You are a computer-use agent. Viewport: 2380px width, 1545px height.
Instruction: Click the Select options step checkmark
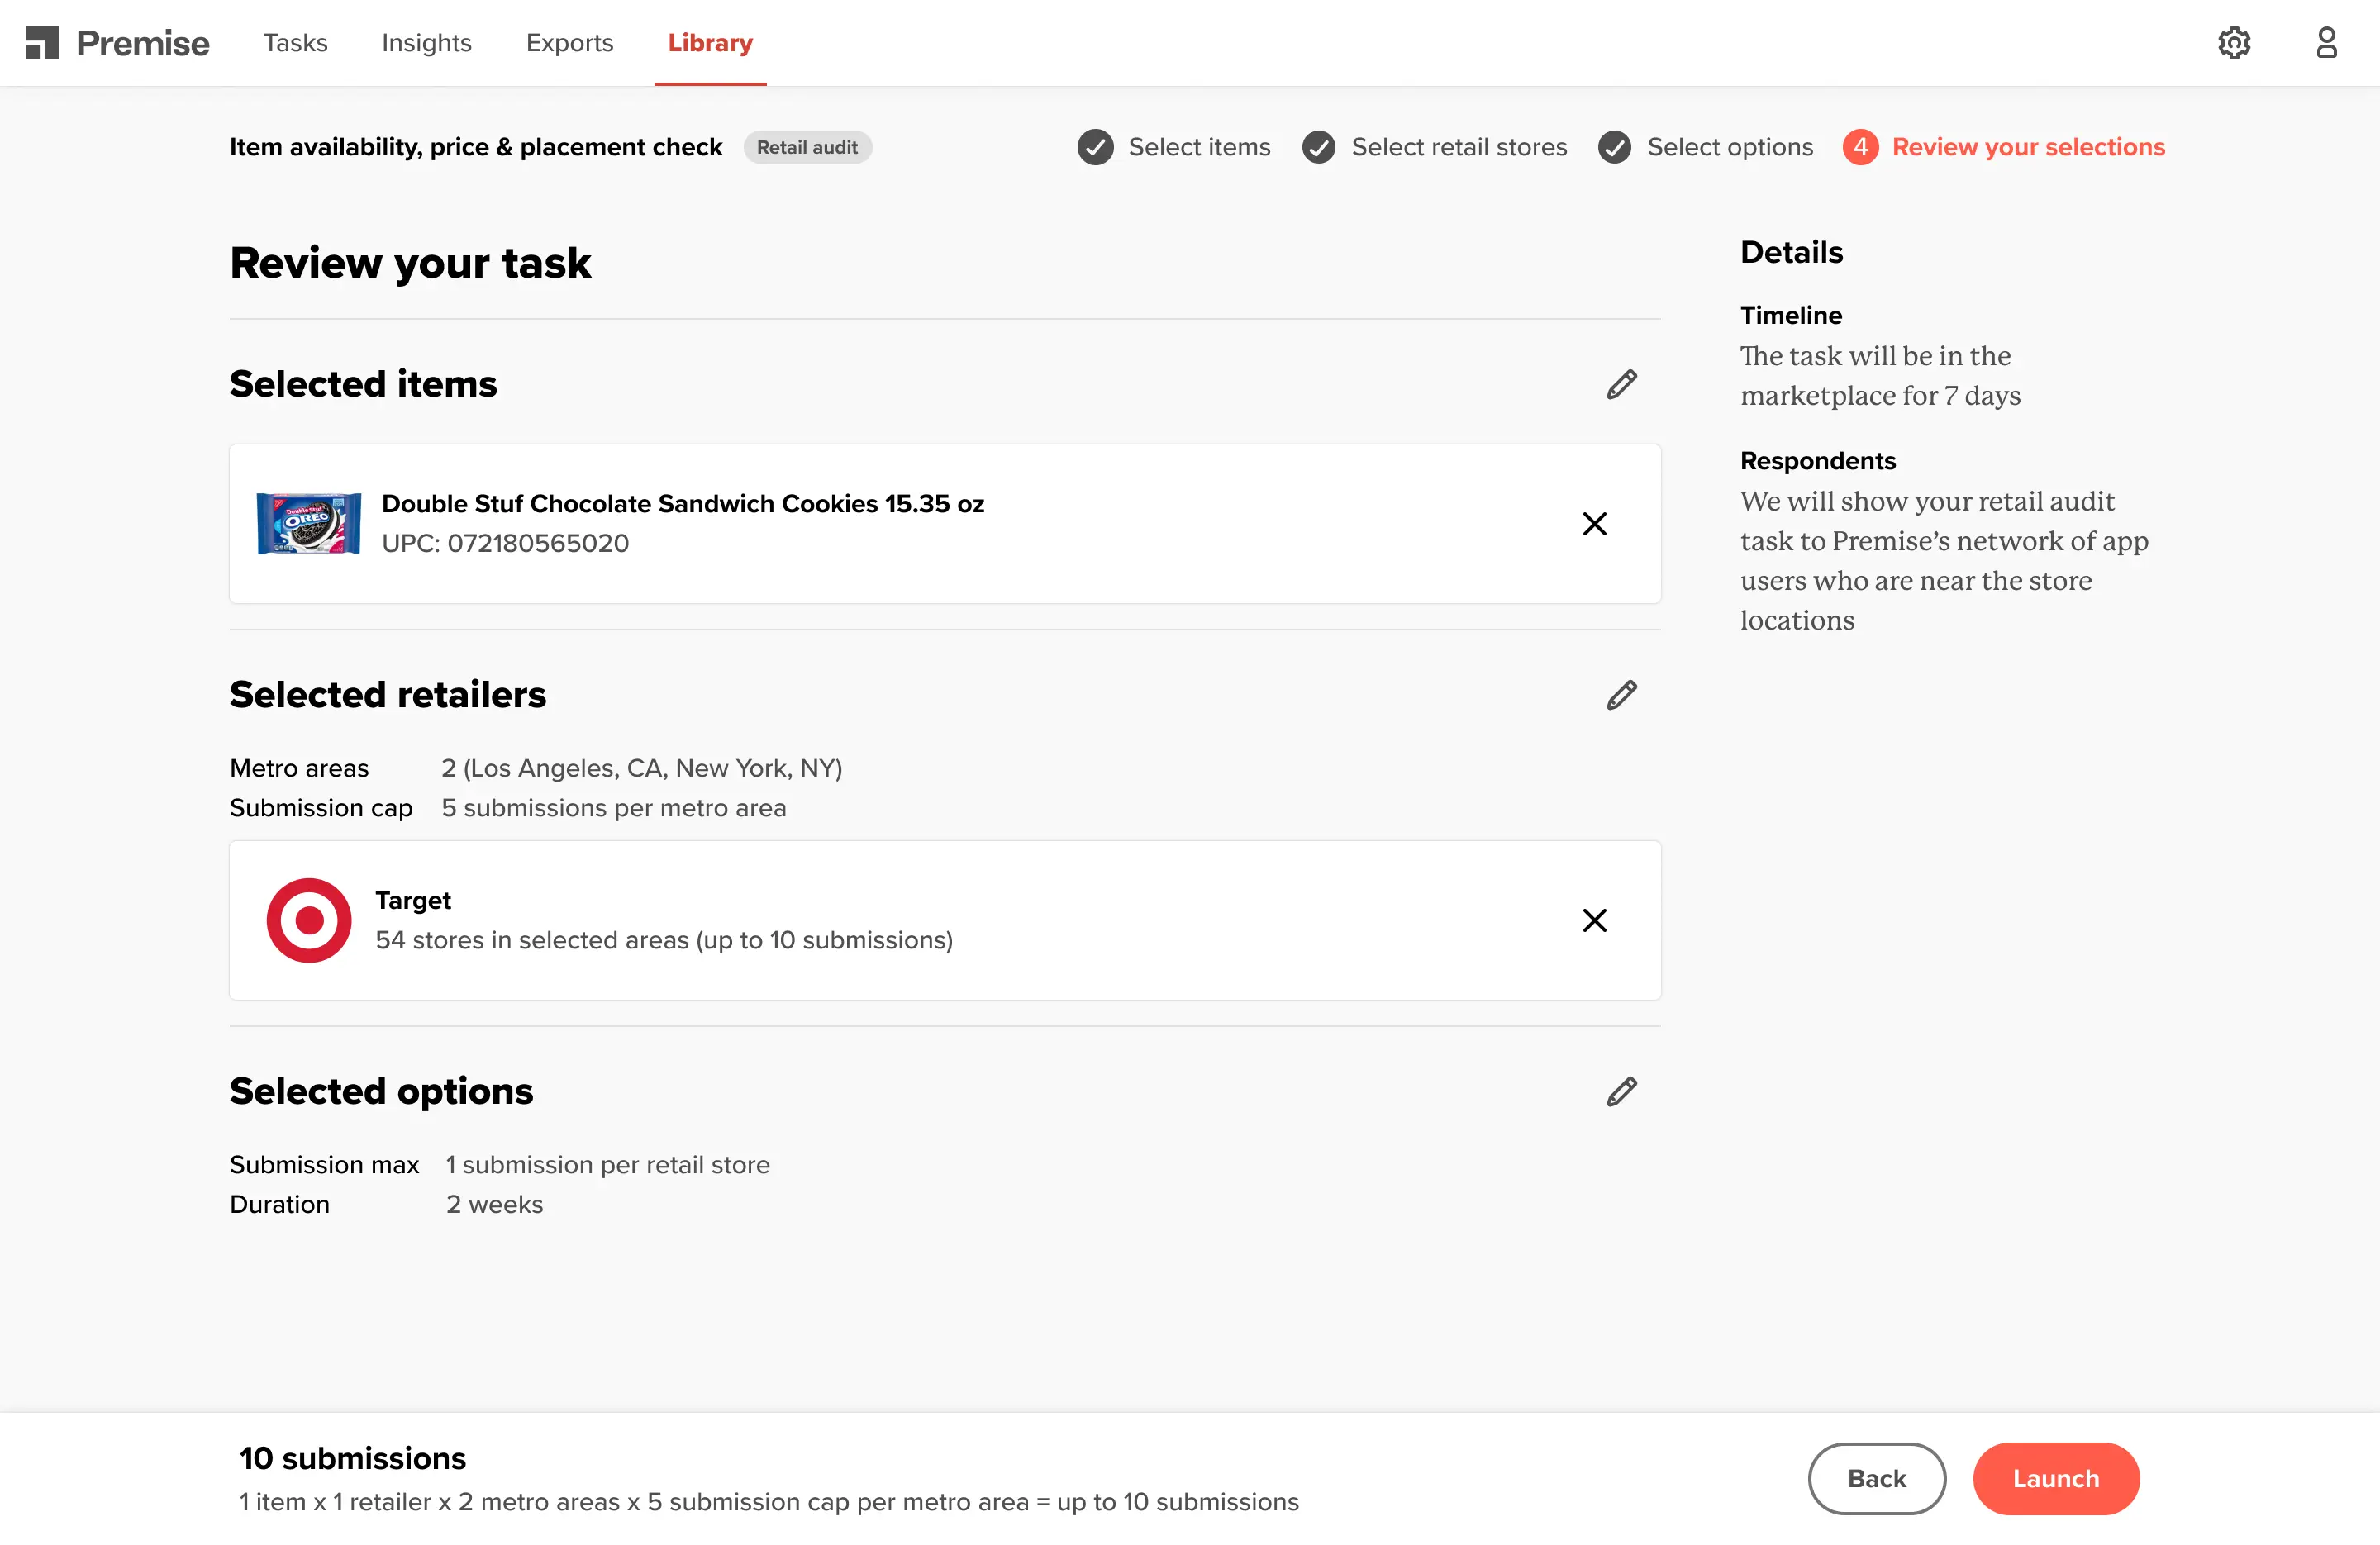pyautogui.click(x=1615, y=146)
